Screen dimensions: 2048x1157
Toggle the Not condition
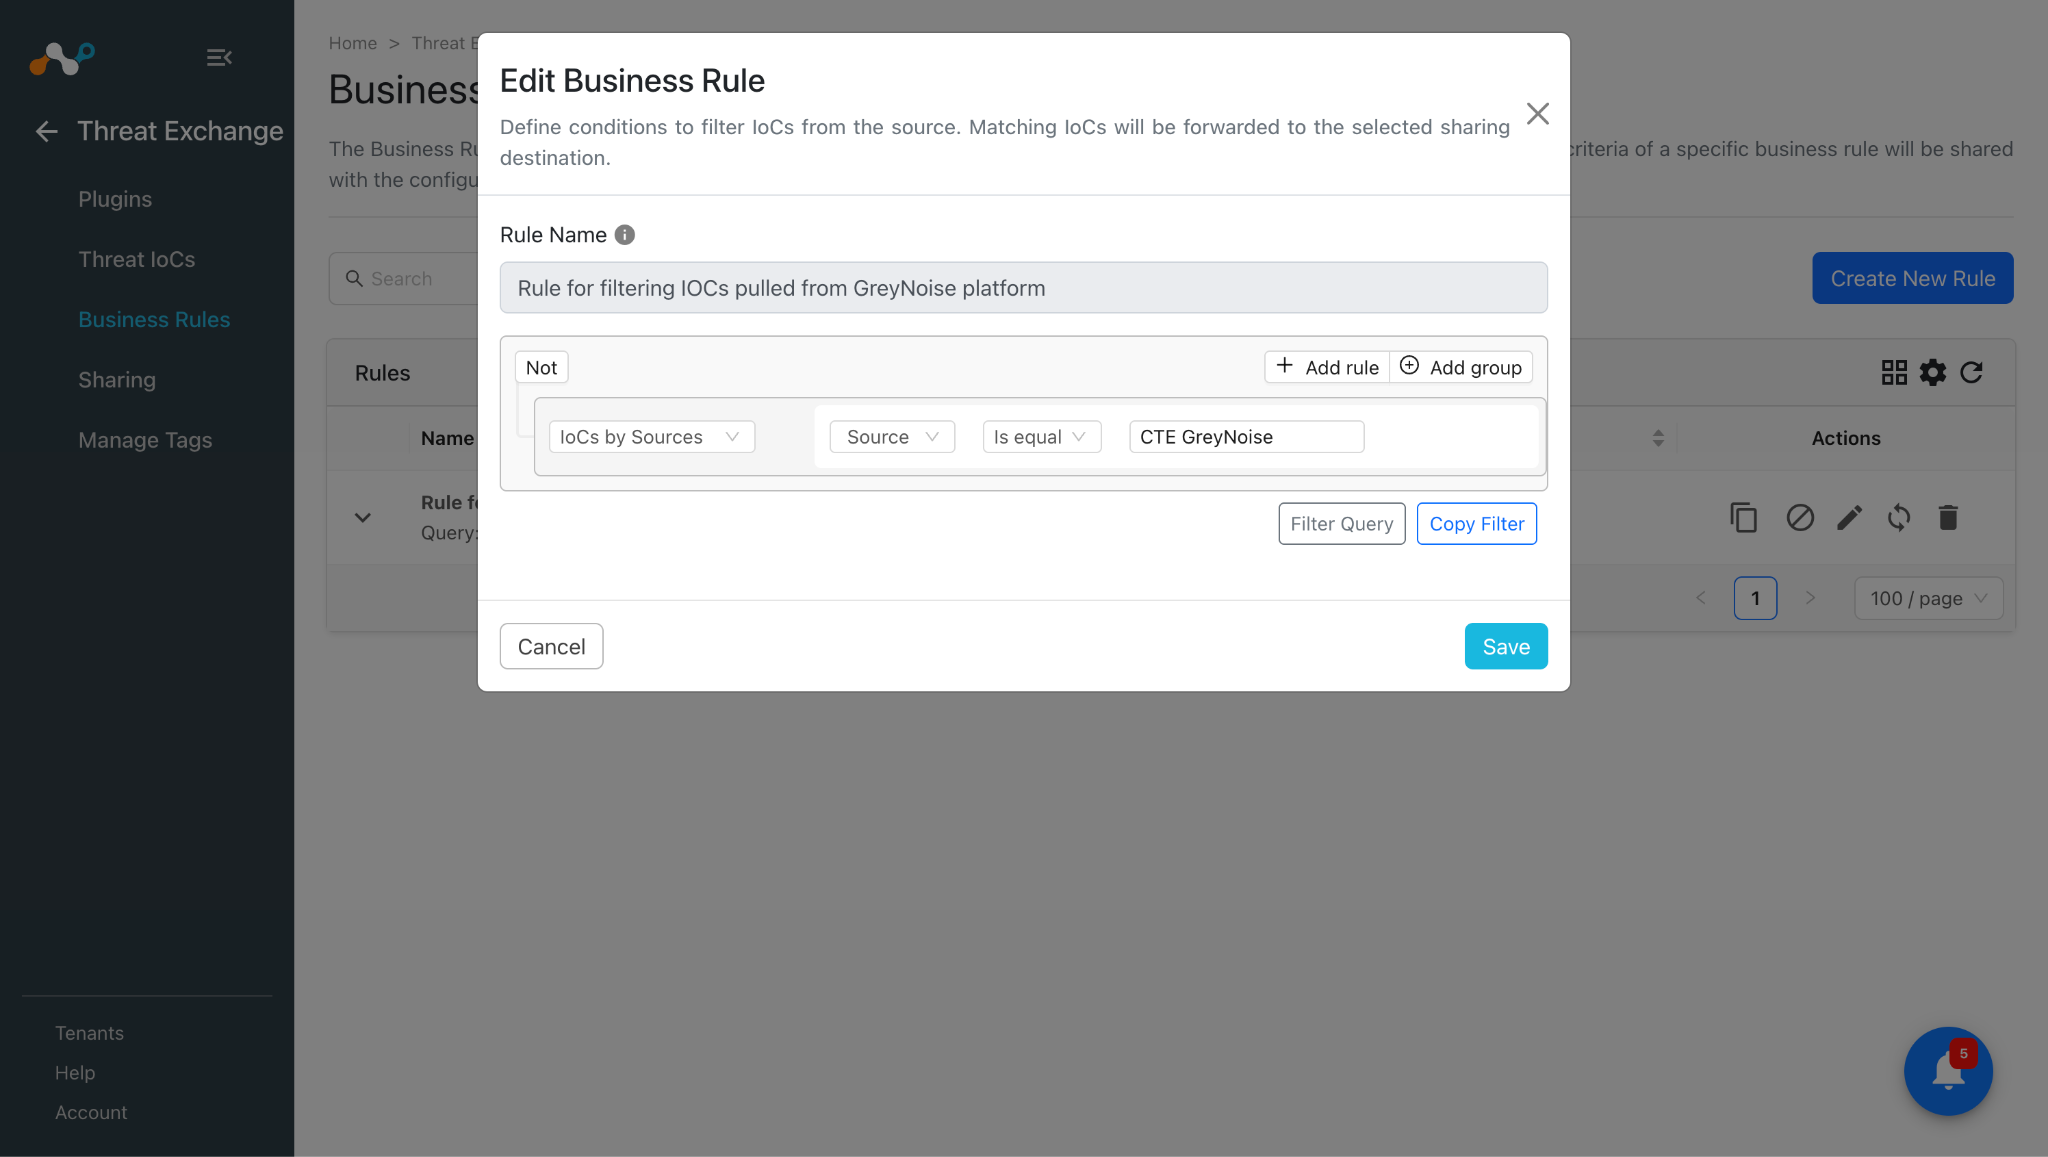(541, 367)
